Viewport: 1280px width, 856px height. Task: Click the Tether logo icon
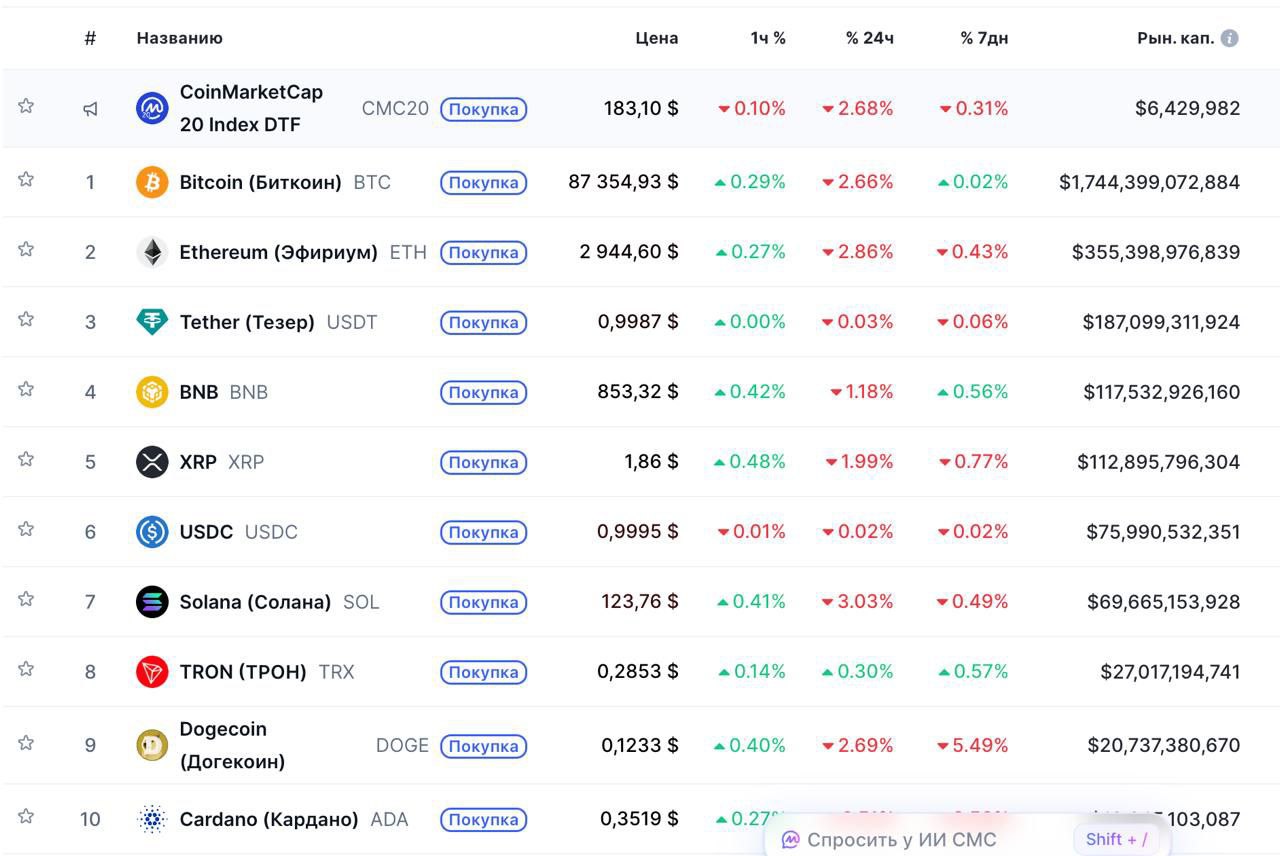152,322
